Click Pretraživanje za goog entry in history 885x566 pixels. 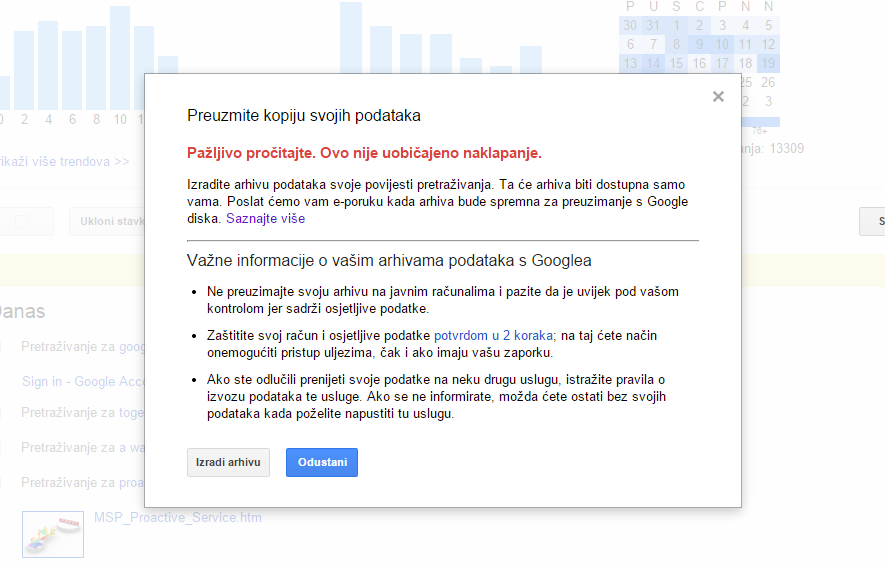(x=83, y=346)
